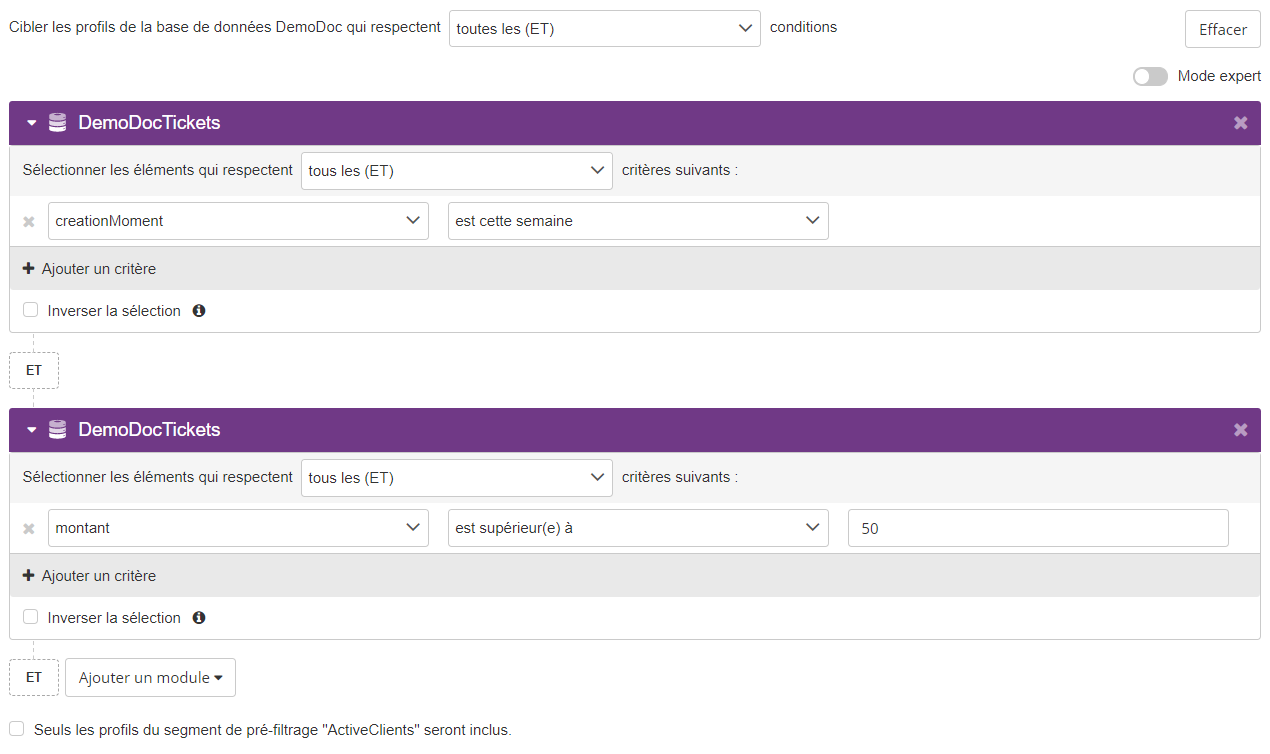Open the 'est cette semaine' operator dropdown
Viewport: 1270px width, 754px height.
pyautogui.click(x=637, y=221)
